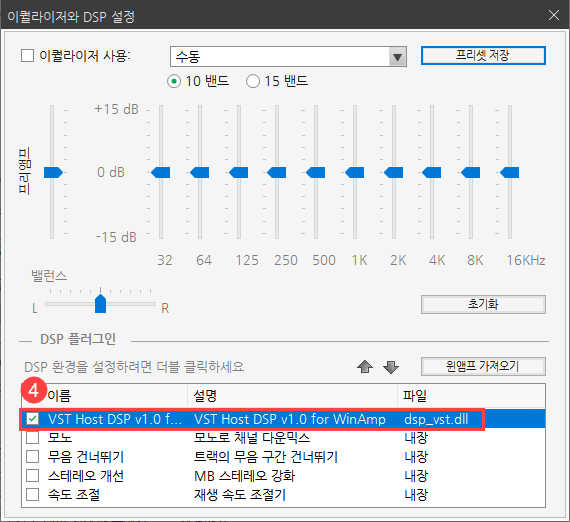The height and width of the screenshot is (522, 570).
Task: Select the 무음 건너뛰기 plugin name
Action: pos(86,457)
